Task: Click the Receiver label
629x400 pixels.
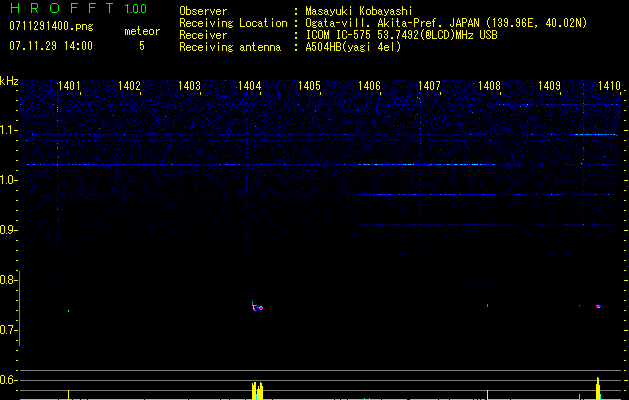Action: 203,35
